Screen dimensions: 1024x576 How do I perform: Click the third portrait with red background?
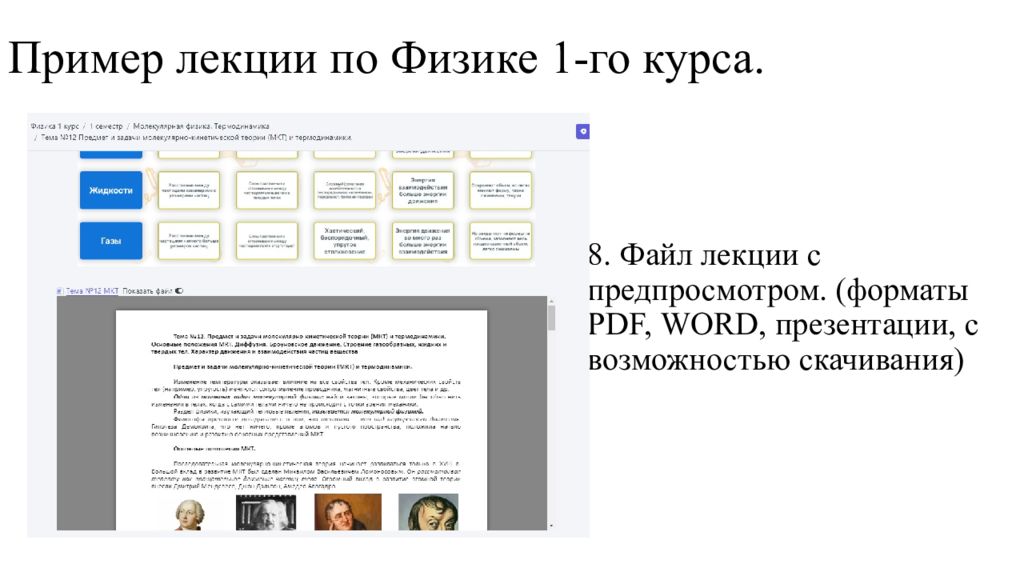click(347, 511)
